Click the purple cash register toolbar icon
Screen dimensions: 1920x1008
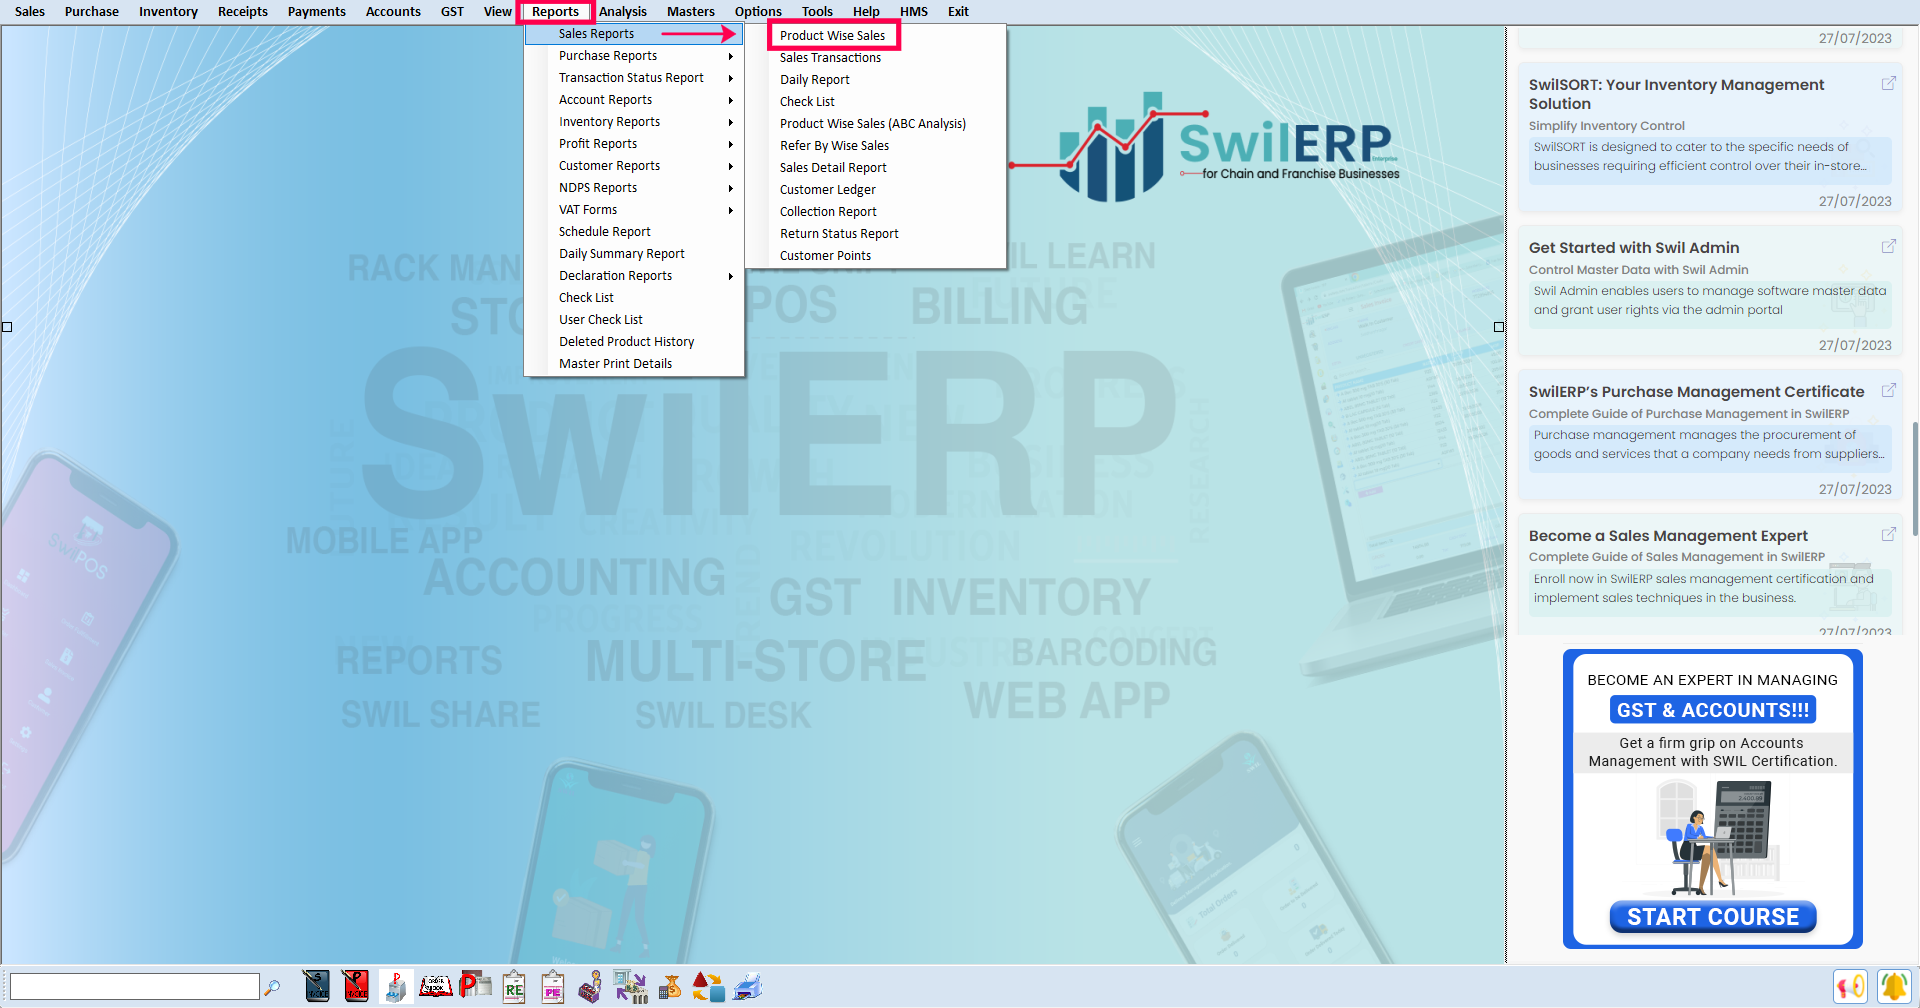[x=591, y=986]
